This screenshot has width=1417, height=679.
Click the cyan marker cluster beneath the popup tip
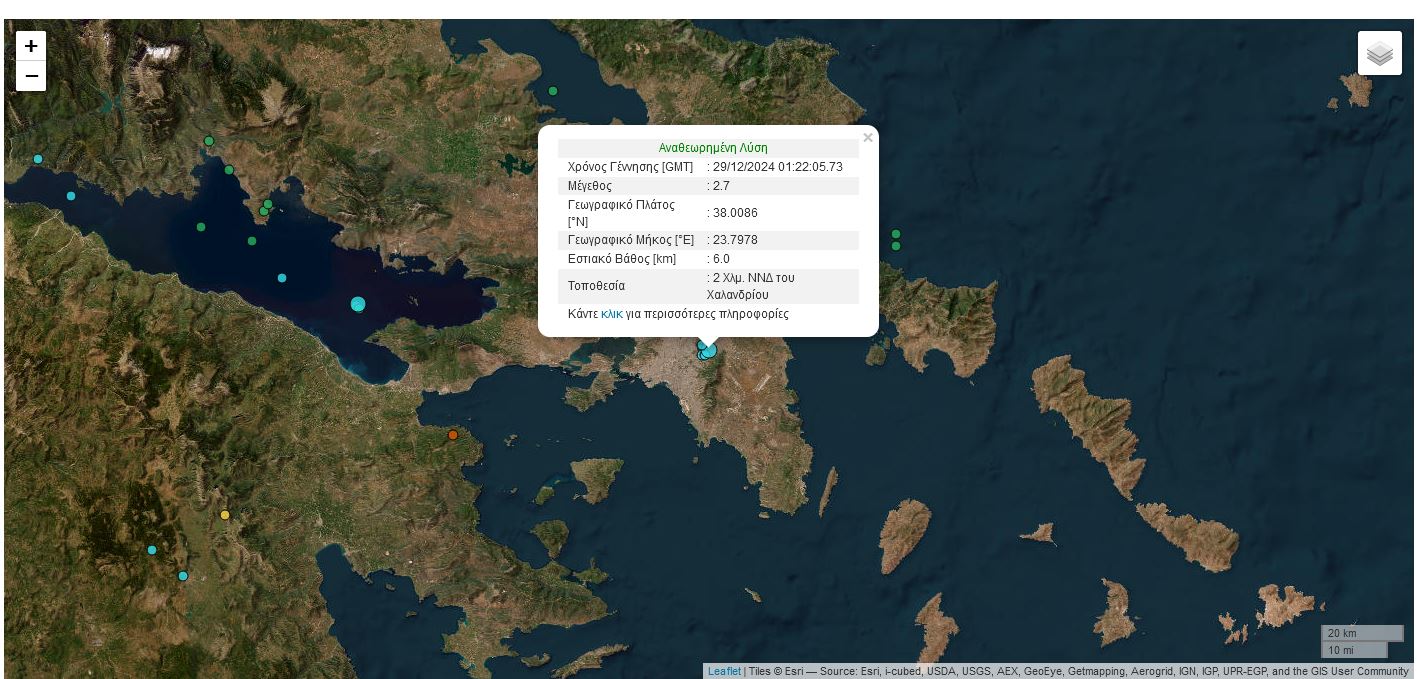pos(707,350)
